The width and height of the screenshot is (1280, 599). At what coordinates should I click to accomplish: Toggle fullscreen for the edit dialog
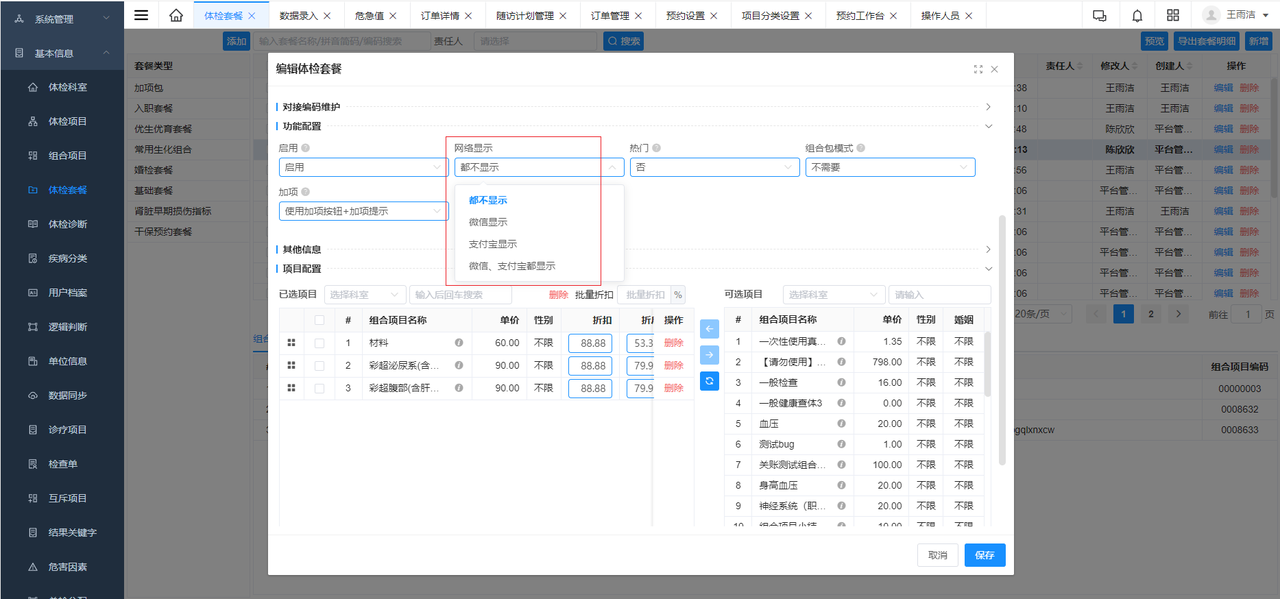977,69
